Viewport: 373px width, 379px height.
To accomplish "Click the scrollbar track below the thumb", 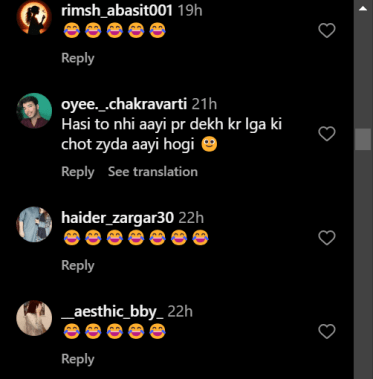I will [363, 263].
